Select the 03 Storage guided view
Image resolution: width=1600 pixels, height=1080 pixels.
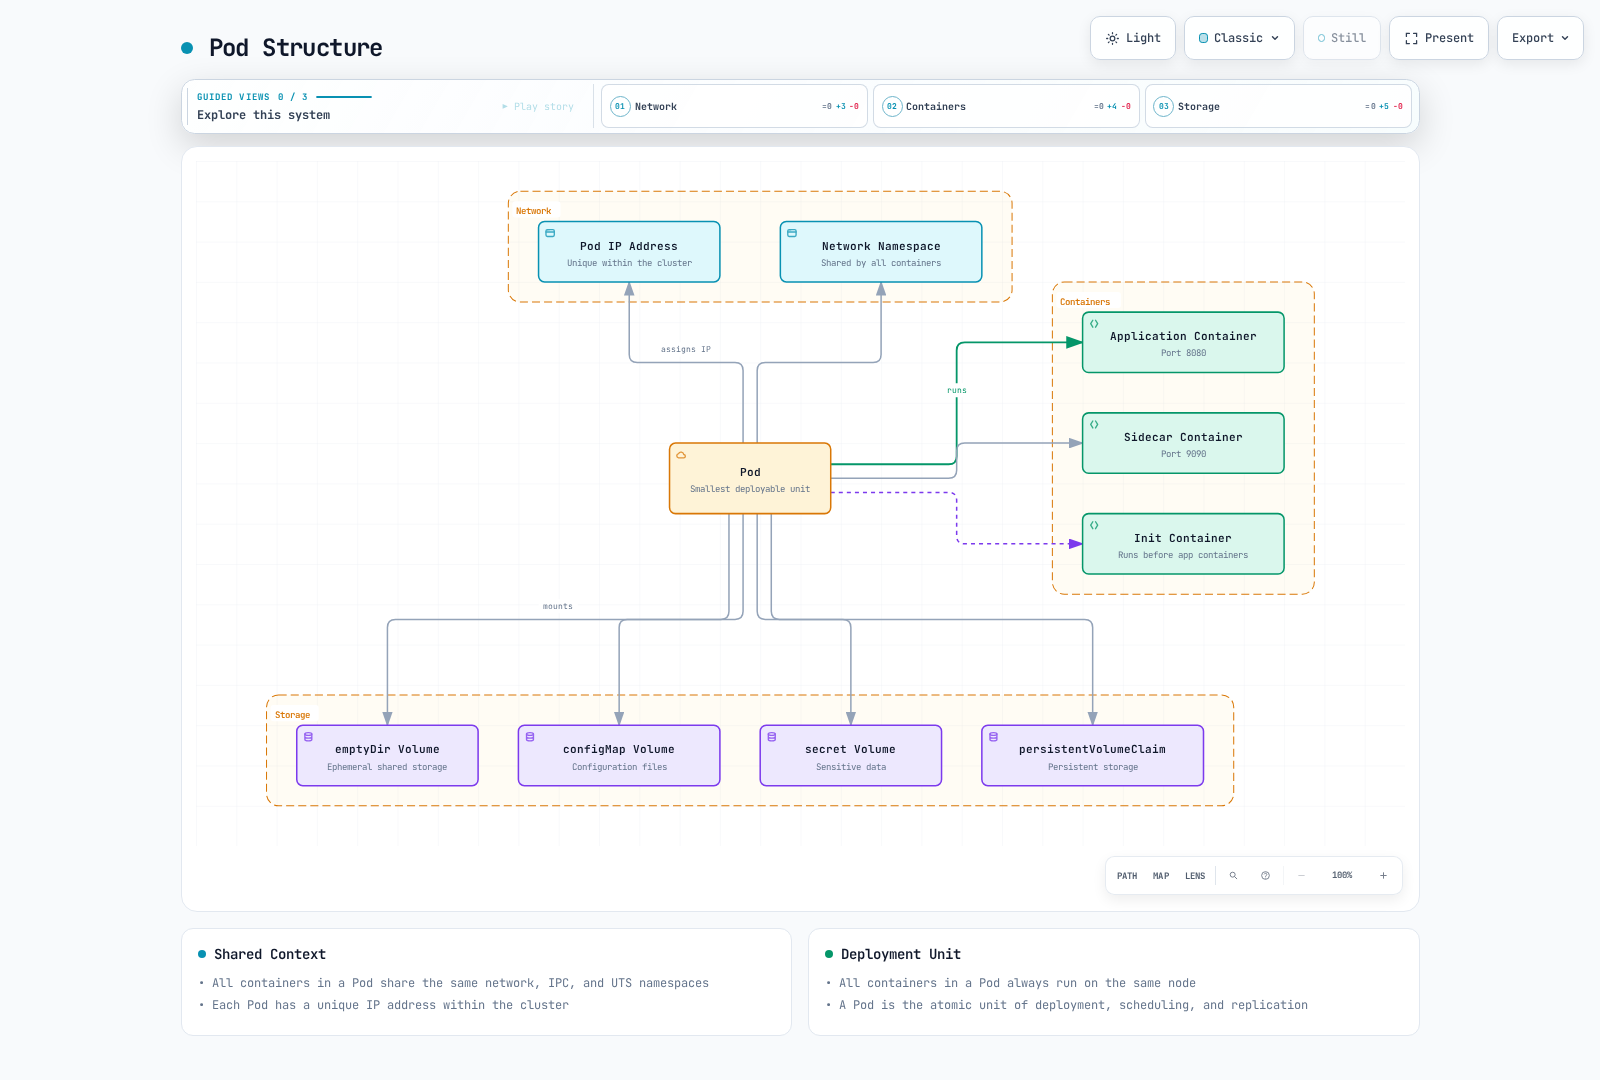pyautogui.click(x=1278, y=106)
